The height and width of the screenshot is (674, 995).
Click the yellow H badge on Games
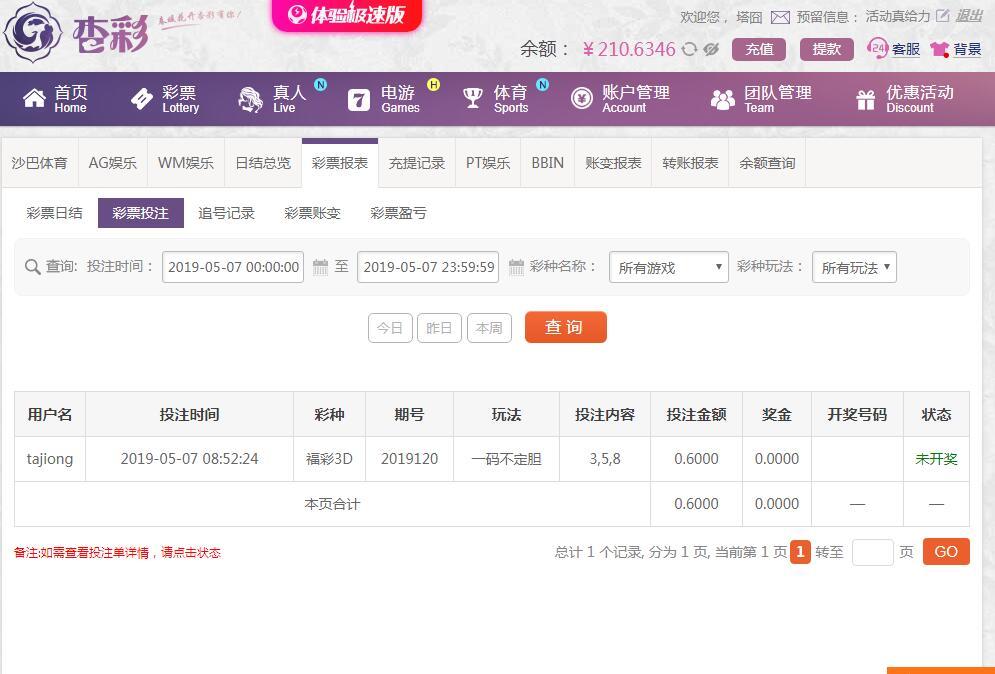pyautogui.click(x=433, y=84)
